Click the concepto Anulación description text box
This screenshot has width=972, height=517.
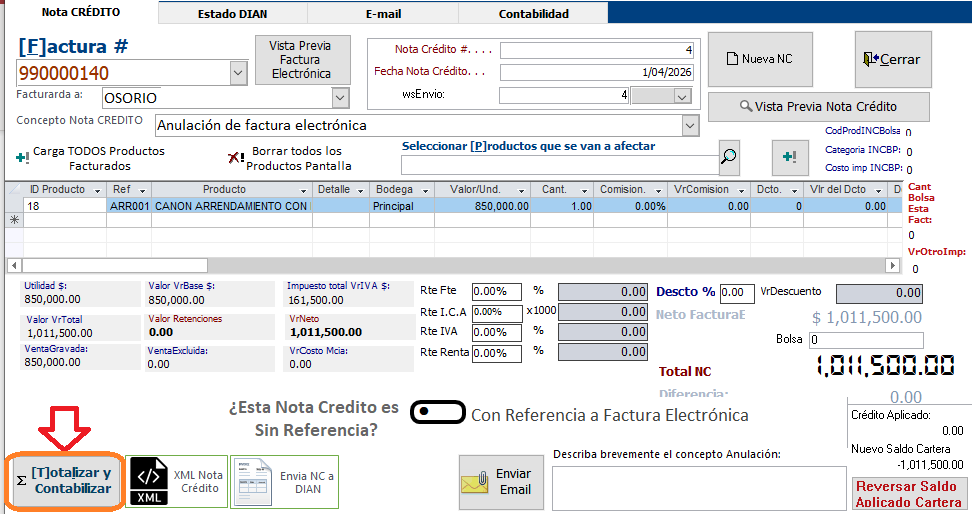(691, 487)
